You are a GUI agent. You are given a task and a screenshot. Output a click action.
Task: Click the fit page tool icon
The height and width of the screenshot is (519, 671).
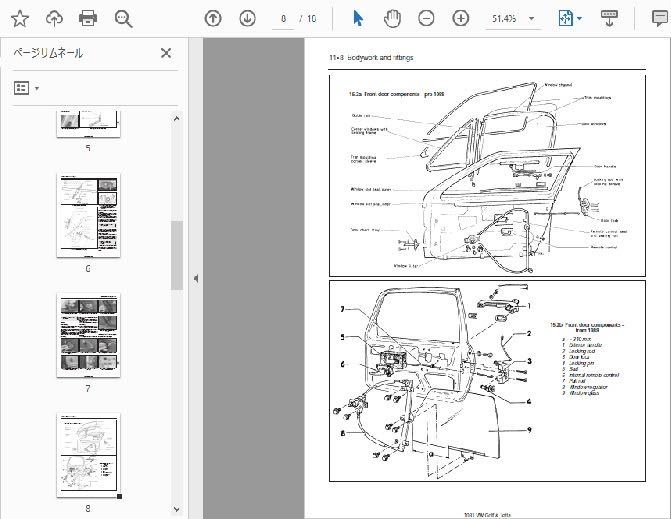(565, 18)
